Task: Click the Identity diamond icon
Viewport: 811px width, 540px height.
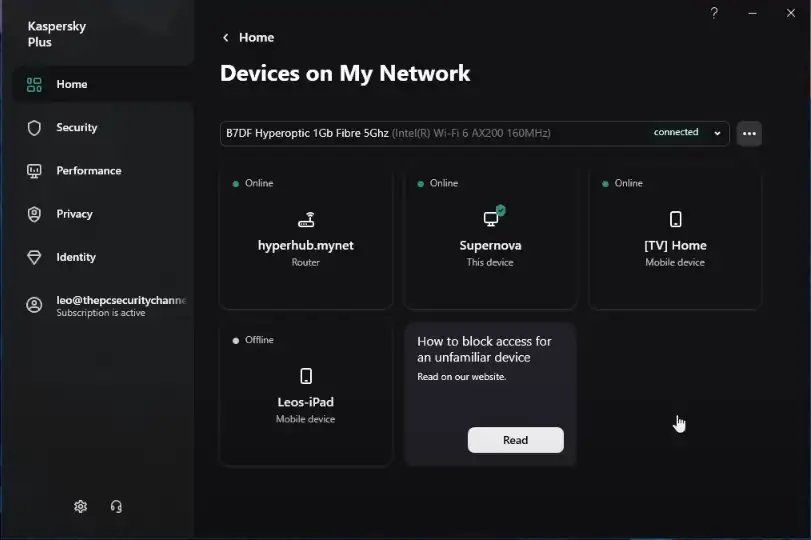Action: pyautogui.click(x=34, y=257)
